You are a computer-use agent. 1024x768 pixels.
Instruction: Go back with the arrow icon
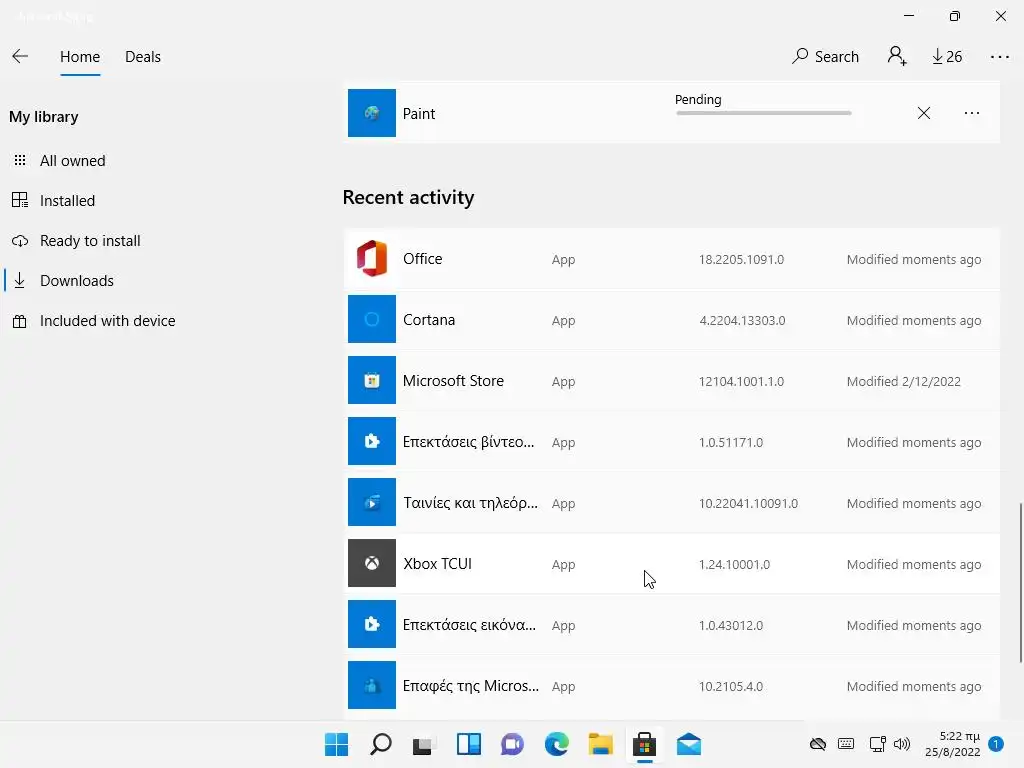click(20, 56)
